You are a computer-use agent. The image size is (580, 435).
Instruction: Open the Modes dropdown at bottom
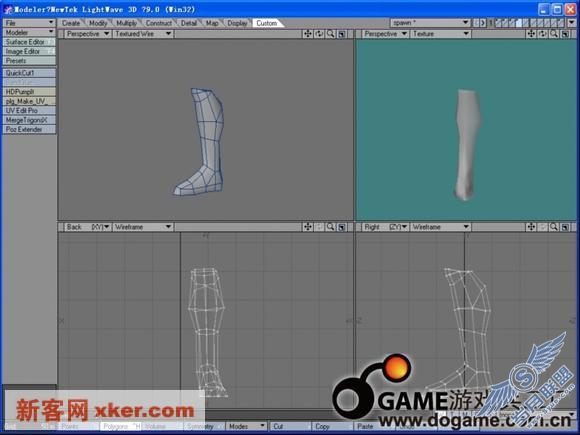(246, 426)
